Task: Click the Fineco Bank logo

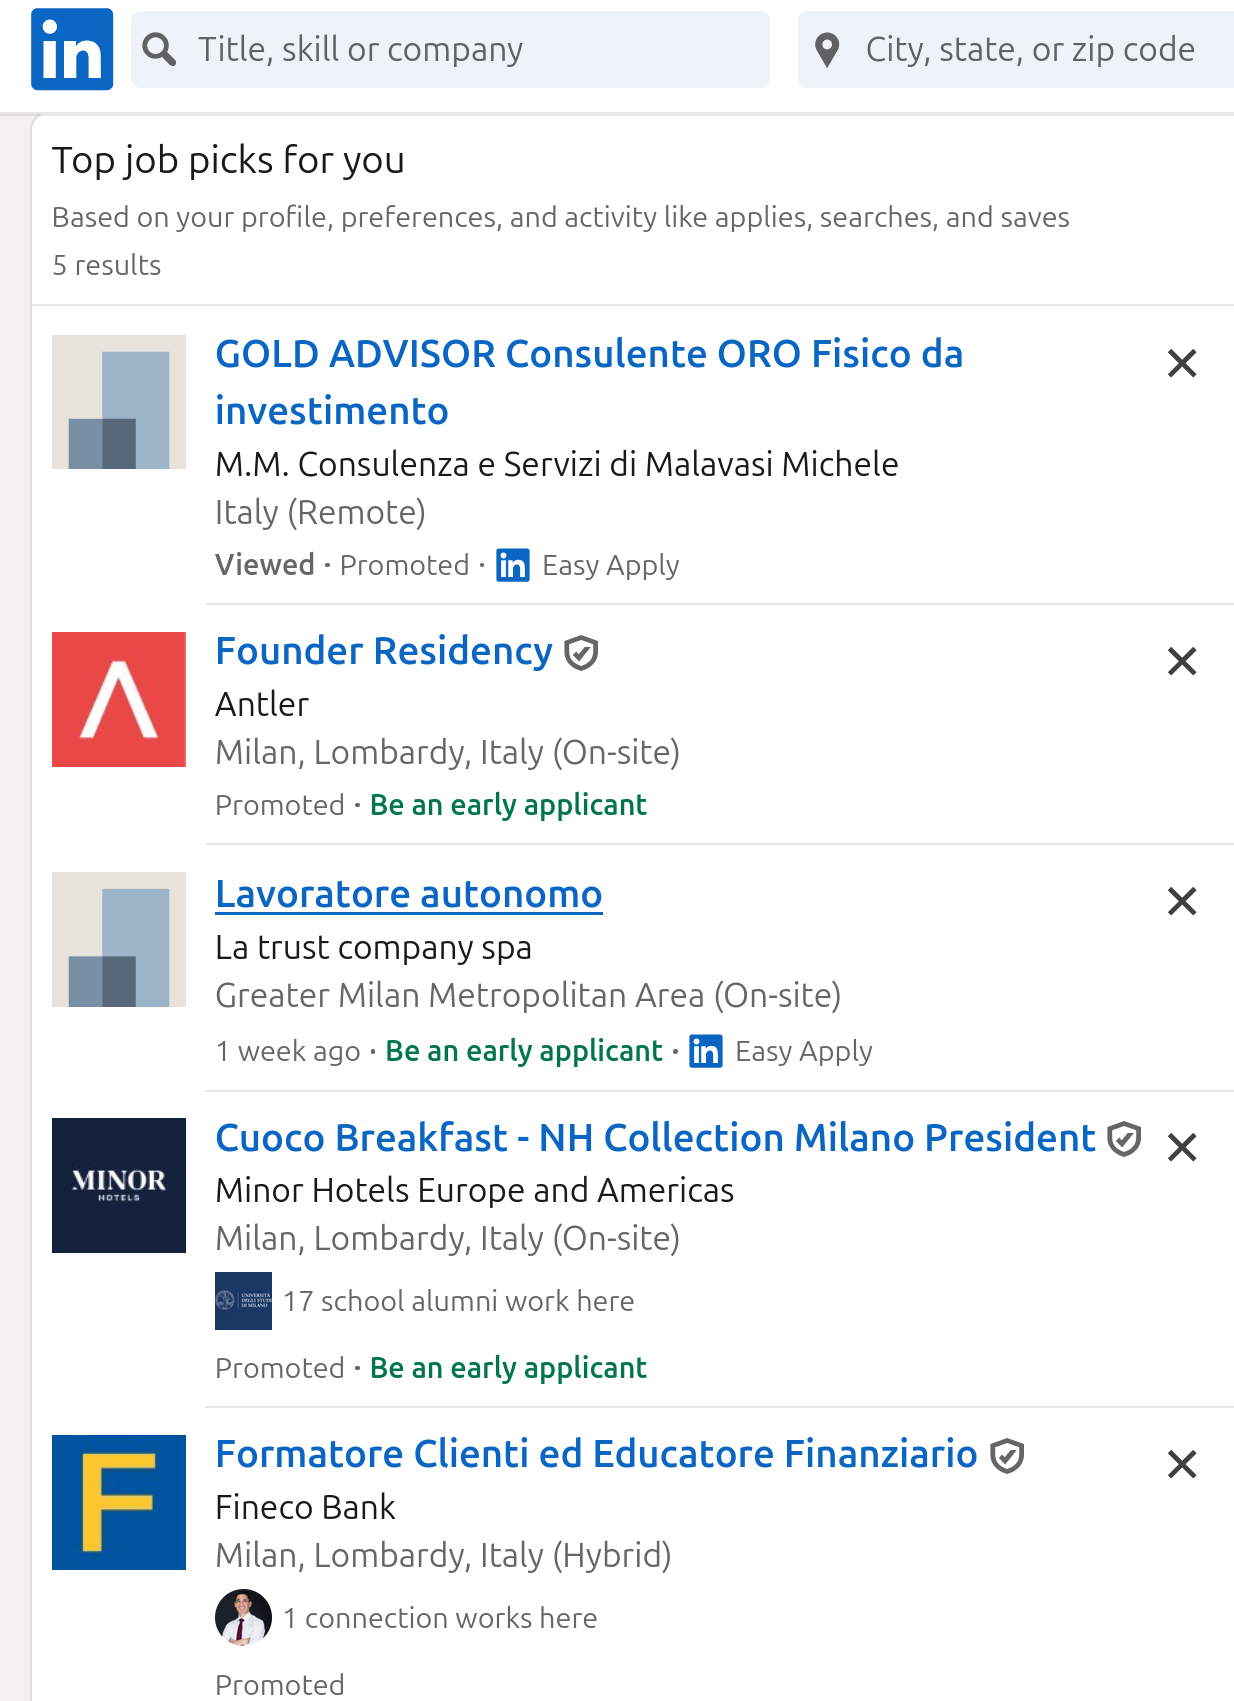Action: coord(119,1502)
